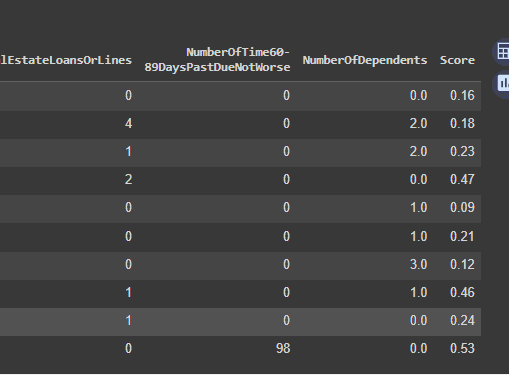Select Score value 0.16
The height and width of the screenshot is (375, 509).
click(462, 96)
